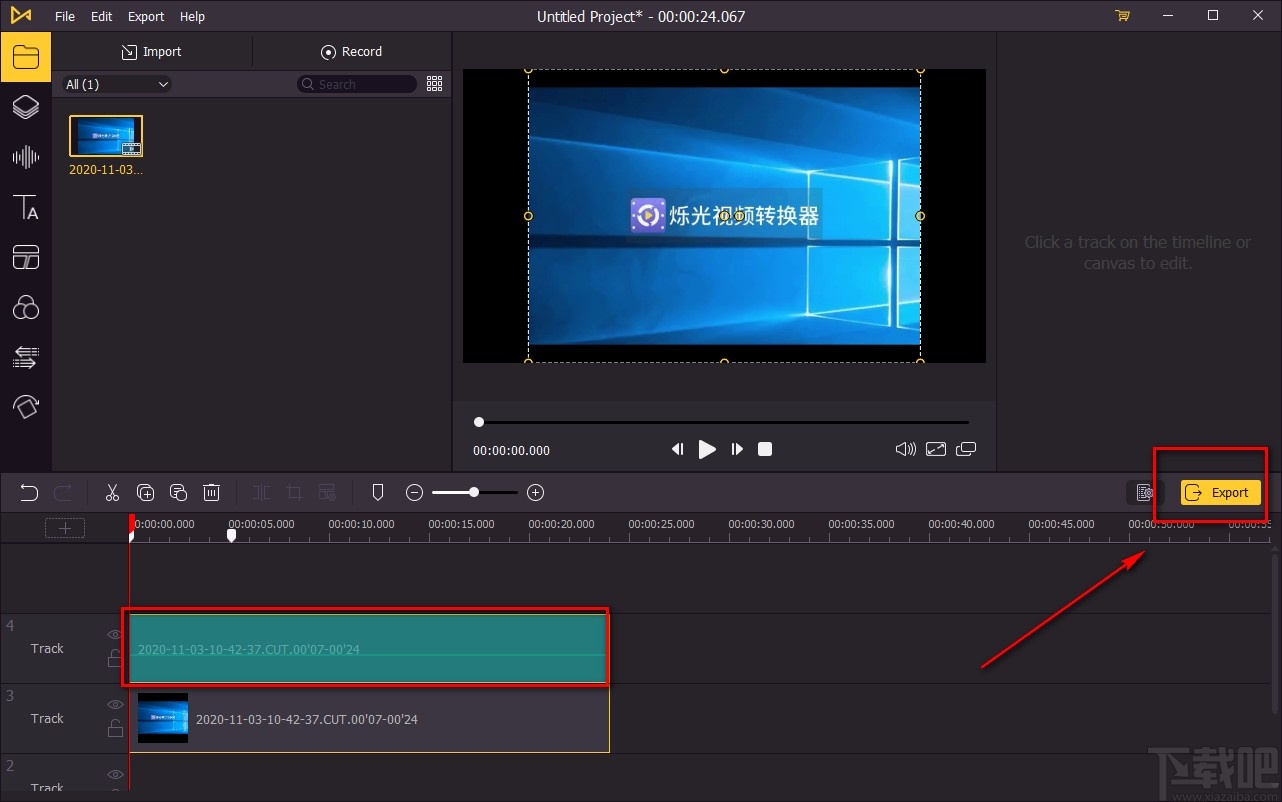Open the File menu
The height and width of the screenshot is (802, 1282).
coord(65,16)
